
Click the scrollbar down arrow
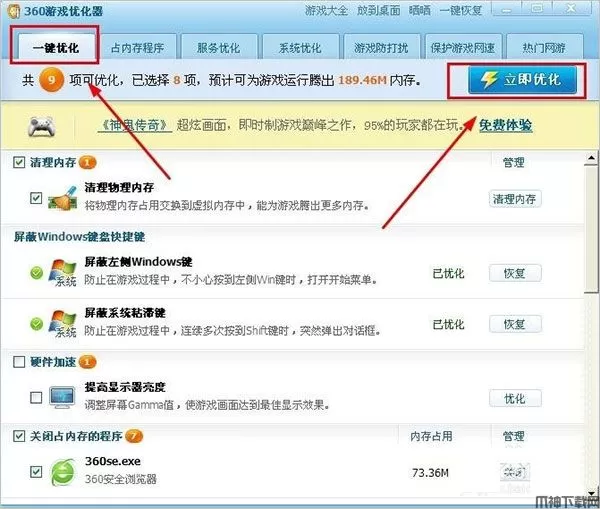pyautogui.click(x=592, y=493)
